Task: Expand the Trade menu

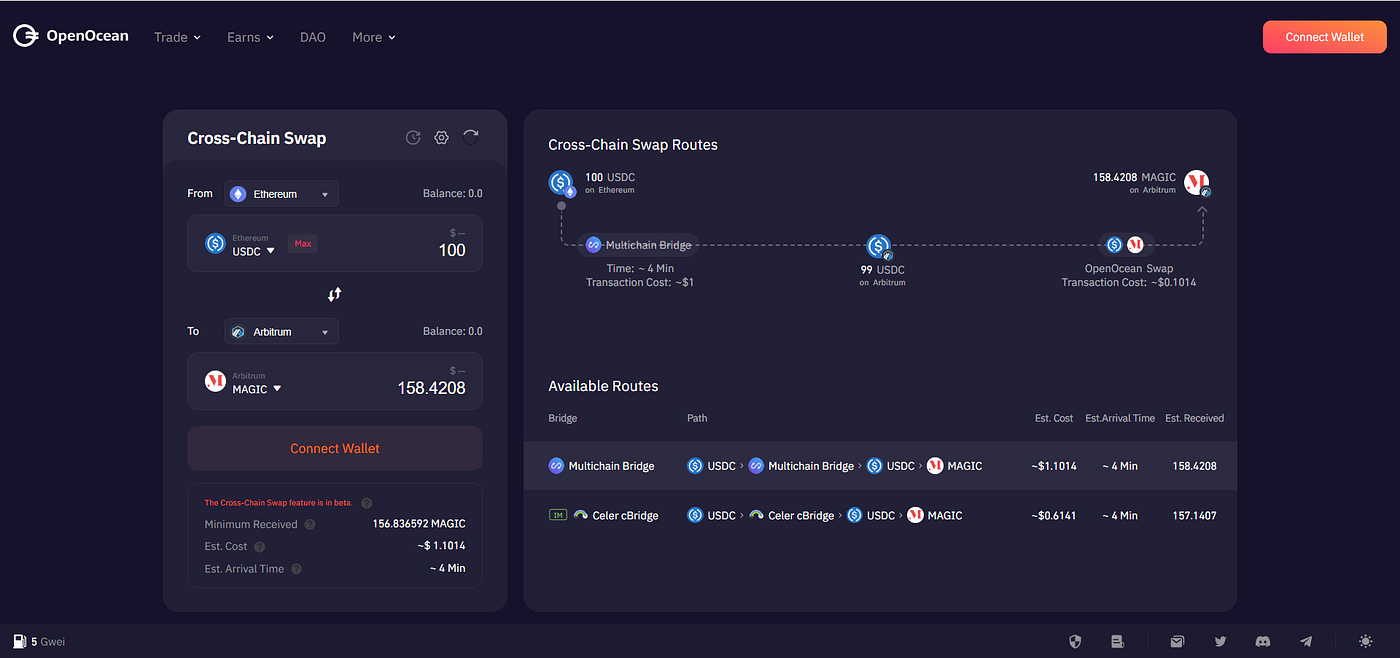Action: click(177, 37)
